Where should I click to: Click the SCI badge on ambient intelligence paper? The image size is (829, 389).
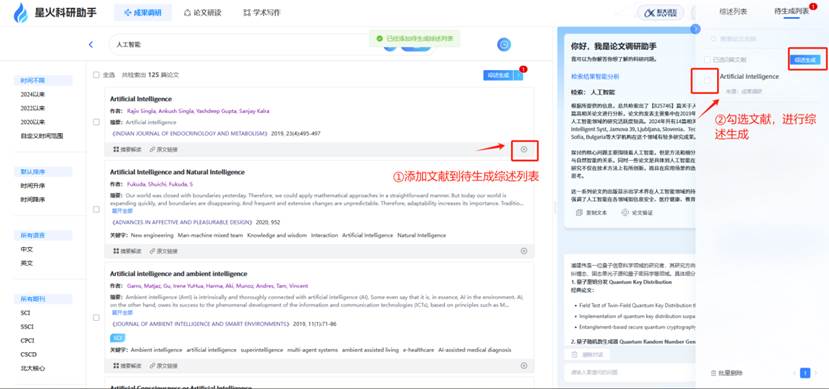coord(117,338)
